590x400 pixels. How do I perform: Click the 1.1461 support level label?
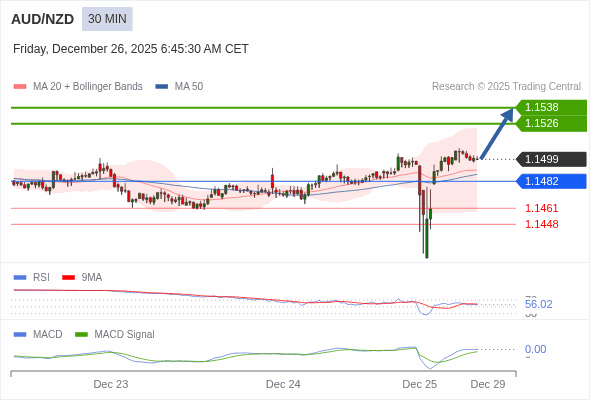pos(541,208)
